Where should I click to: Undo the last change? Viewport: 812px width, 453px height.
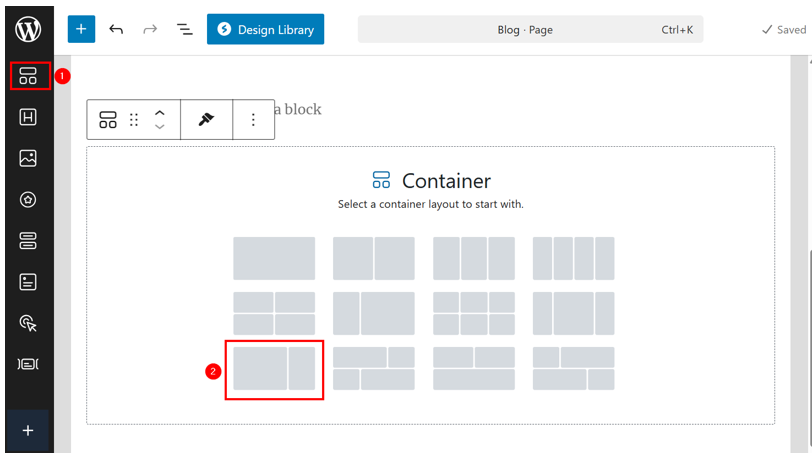(116, 30)
